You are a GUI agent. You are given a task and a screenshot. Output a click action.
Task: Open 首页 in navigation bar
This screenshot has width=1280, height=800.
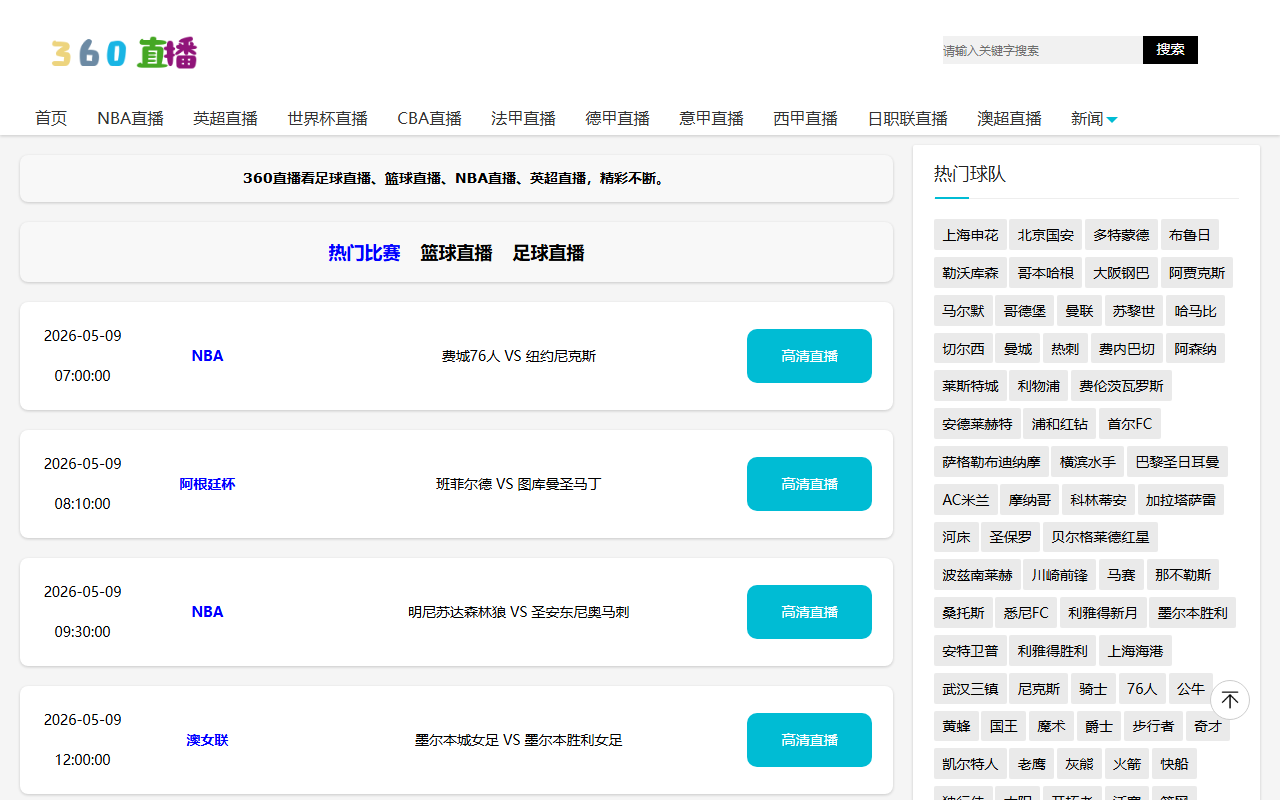pyautogui.click(x=51, y=118)
